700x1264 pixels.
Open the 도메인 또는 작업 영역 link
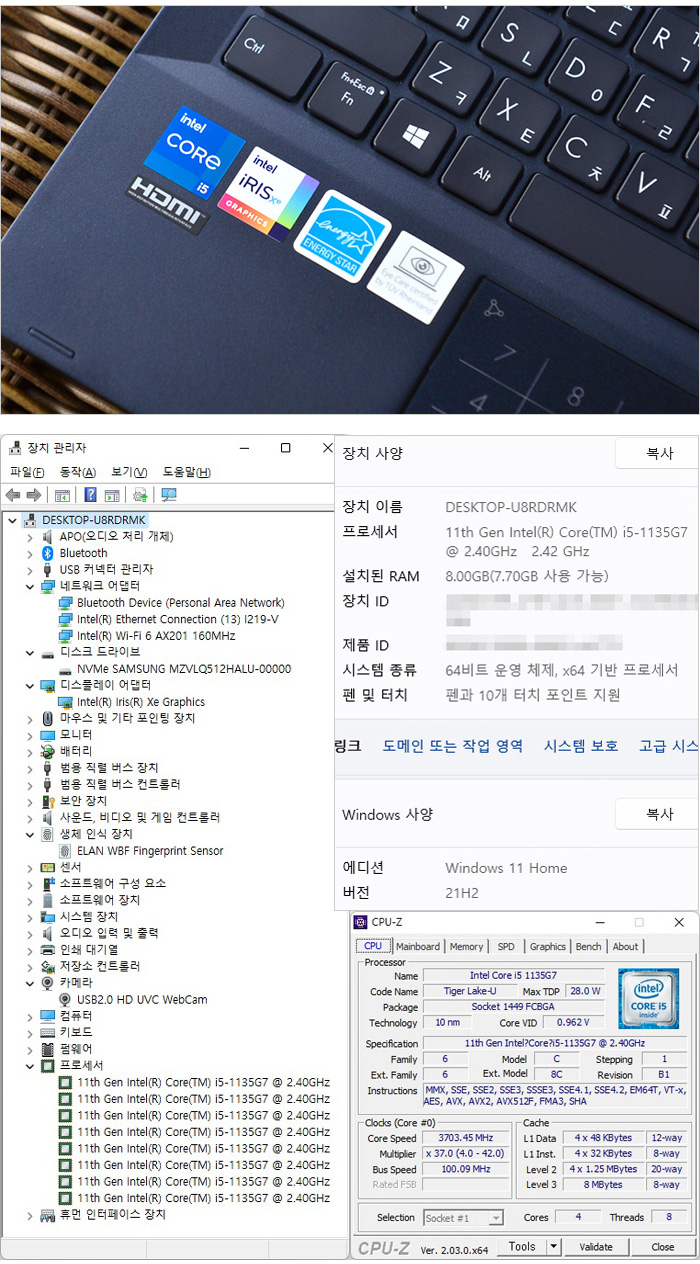(x=453, y=746)
